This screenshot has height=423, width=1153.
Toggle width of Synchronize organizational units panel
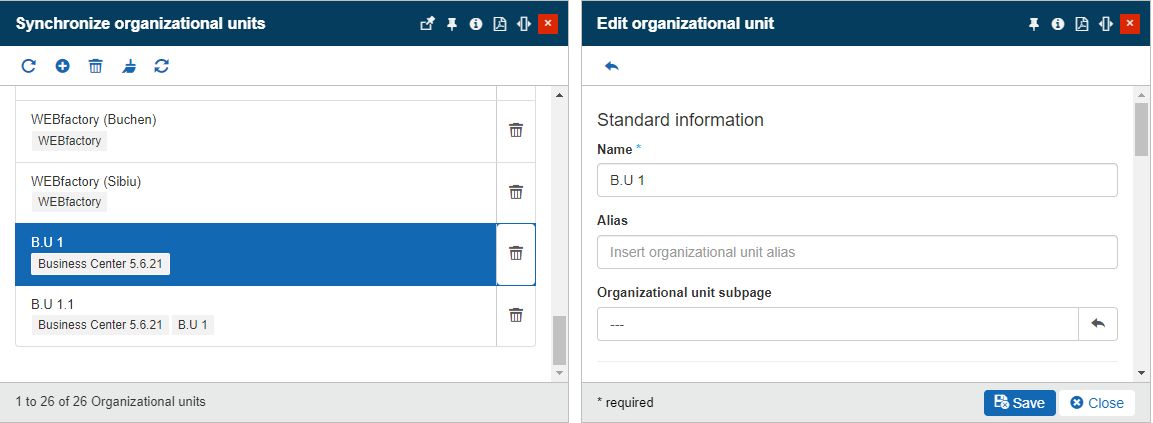coord(523,24)
